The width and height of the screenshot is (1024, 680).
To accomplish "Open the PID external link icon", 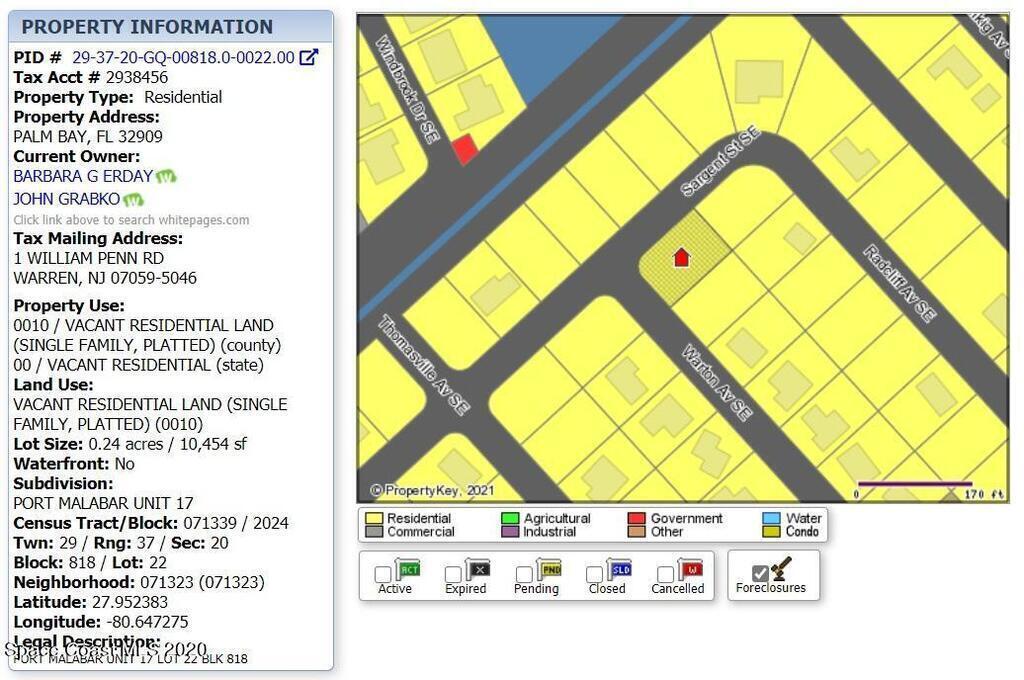I will [x=309, y=58].
